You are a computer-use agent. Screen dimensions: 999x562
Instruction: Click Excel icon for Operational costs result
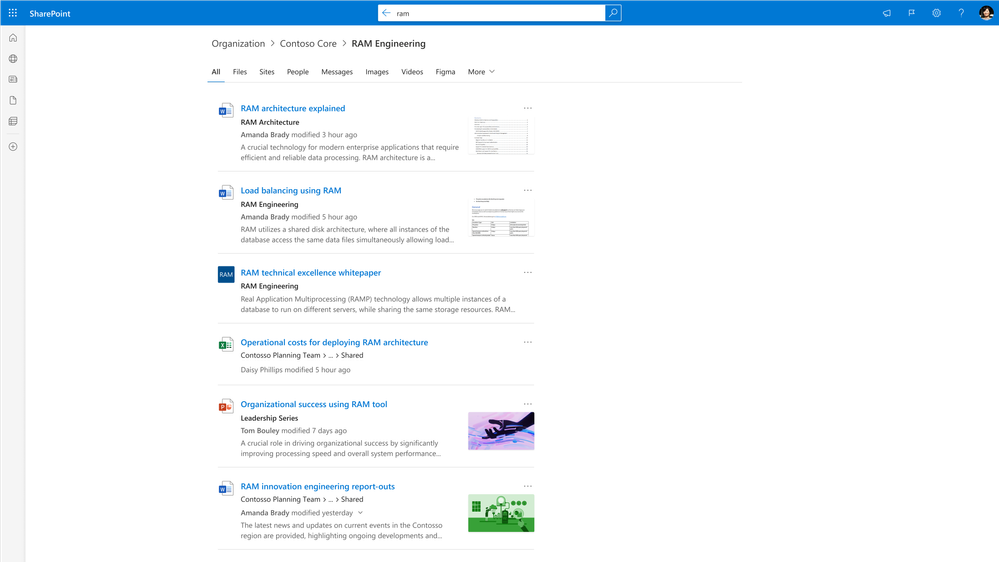point(226,344)
